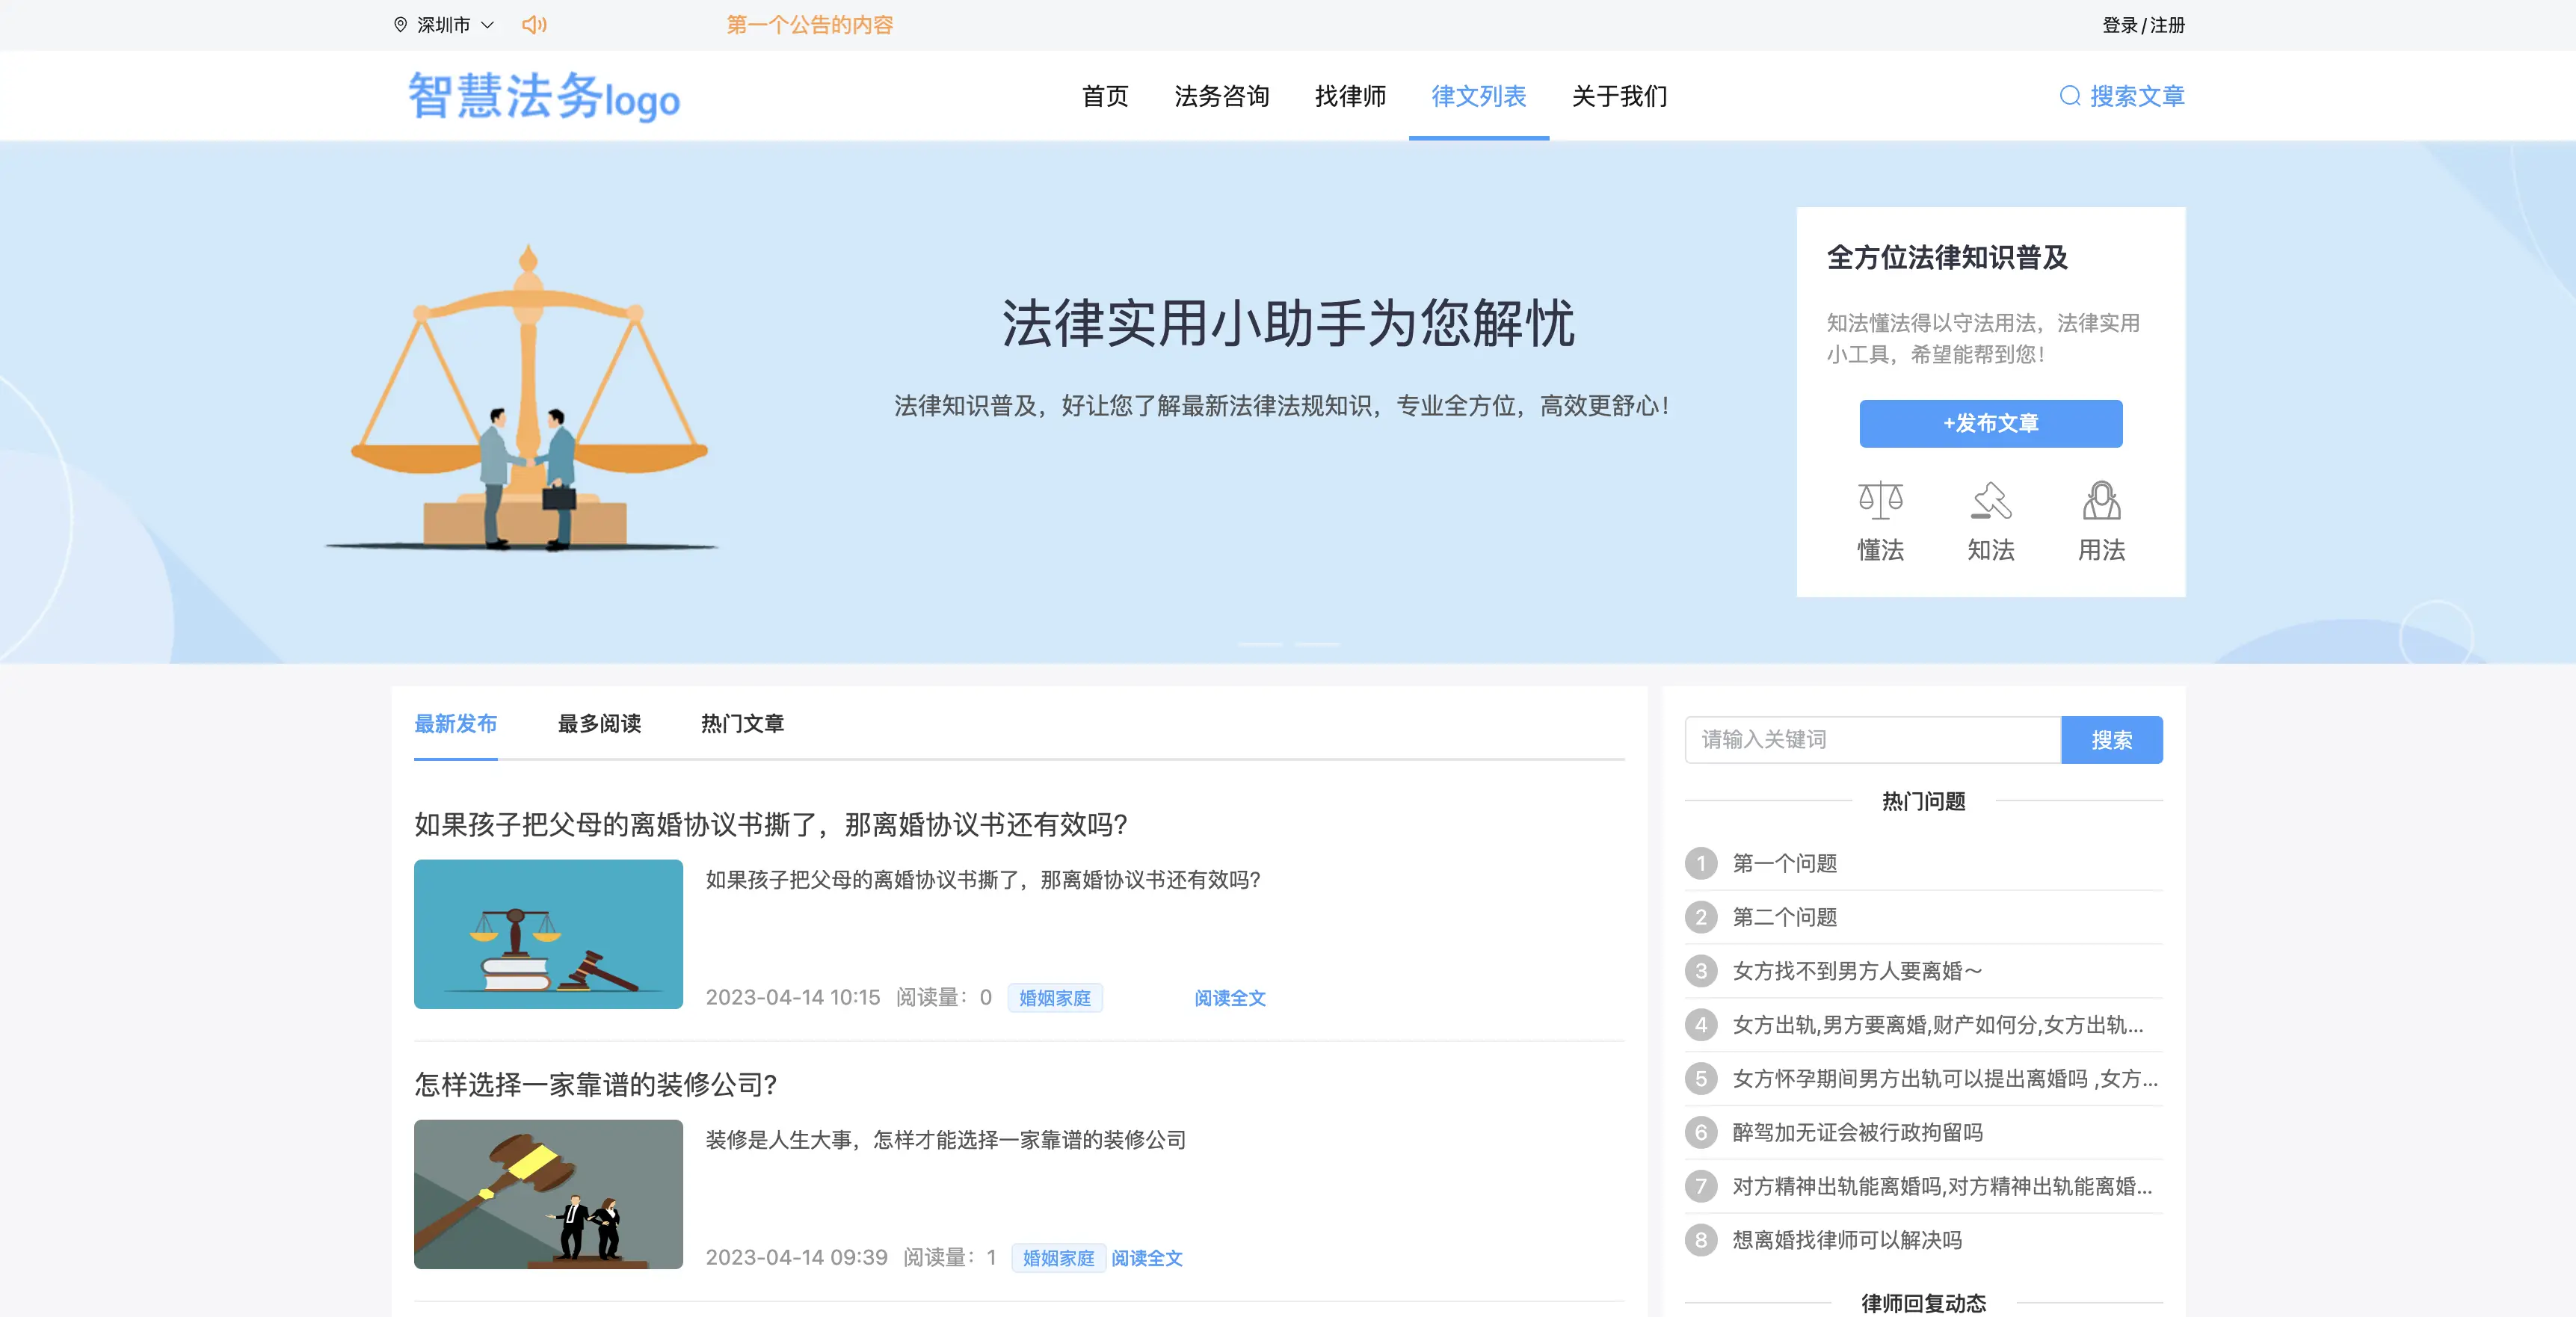Click 婚姻家庭 tag on the renovation article
Image resolution: width=2576 pixels, height=1317 pixels.
tap(1058, 1257)
